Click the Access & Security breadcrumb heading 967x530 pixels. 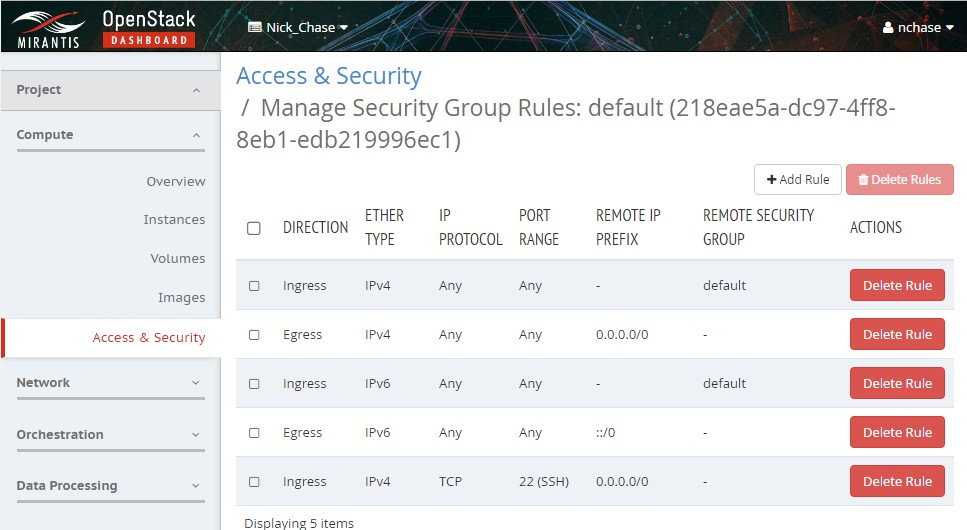pyautogui.click(x=329, y=76)
